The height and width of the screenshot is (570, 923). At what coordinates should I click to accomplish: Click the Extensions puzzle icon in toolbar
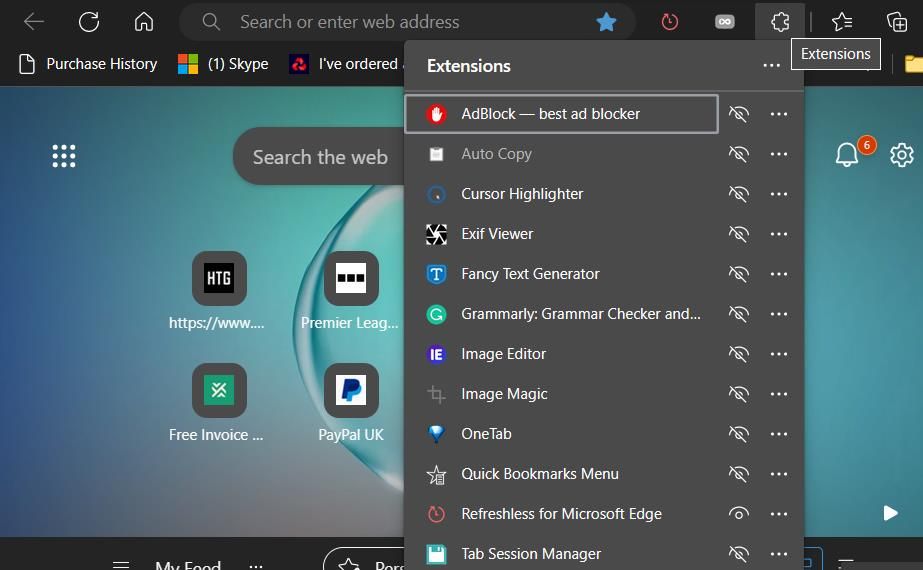tap(780, 22)
